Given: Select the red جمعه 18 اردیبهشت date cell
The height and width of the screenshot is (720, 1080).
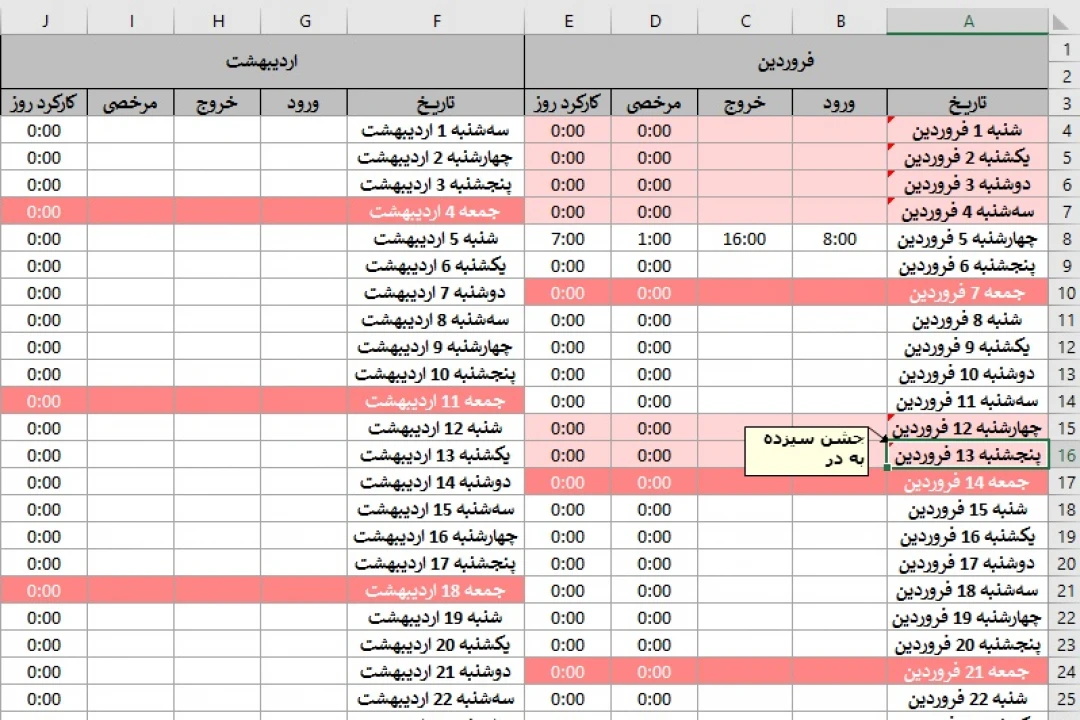Looking at the screenshot, I should 436,590.
